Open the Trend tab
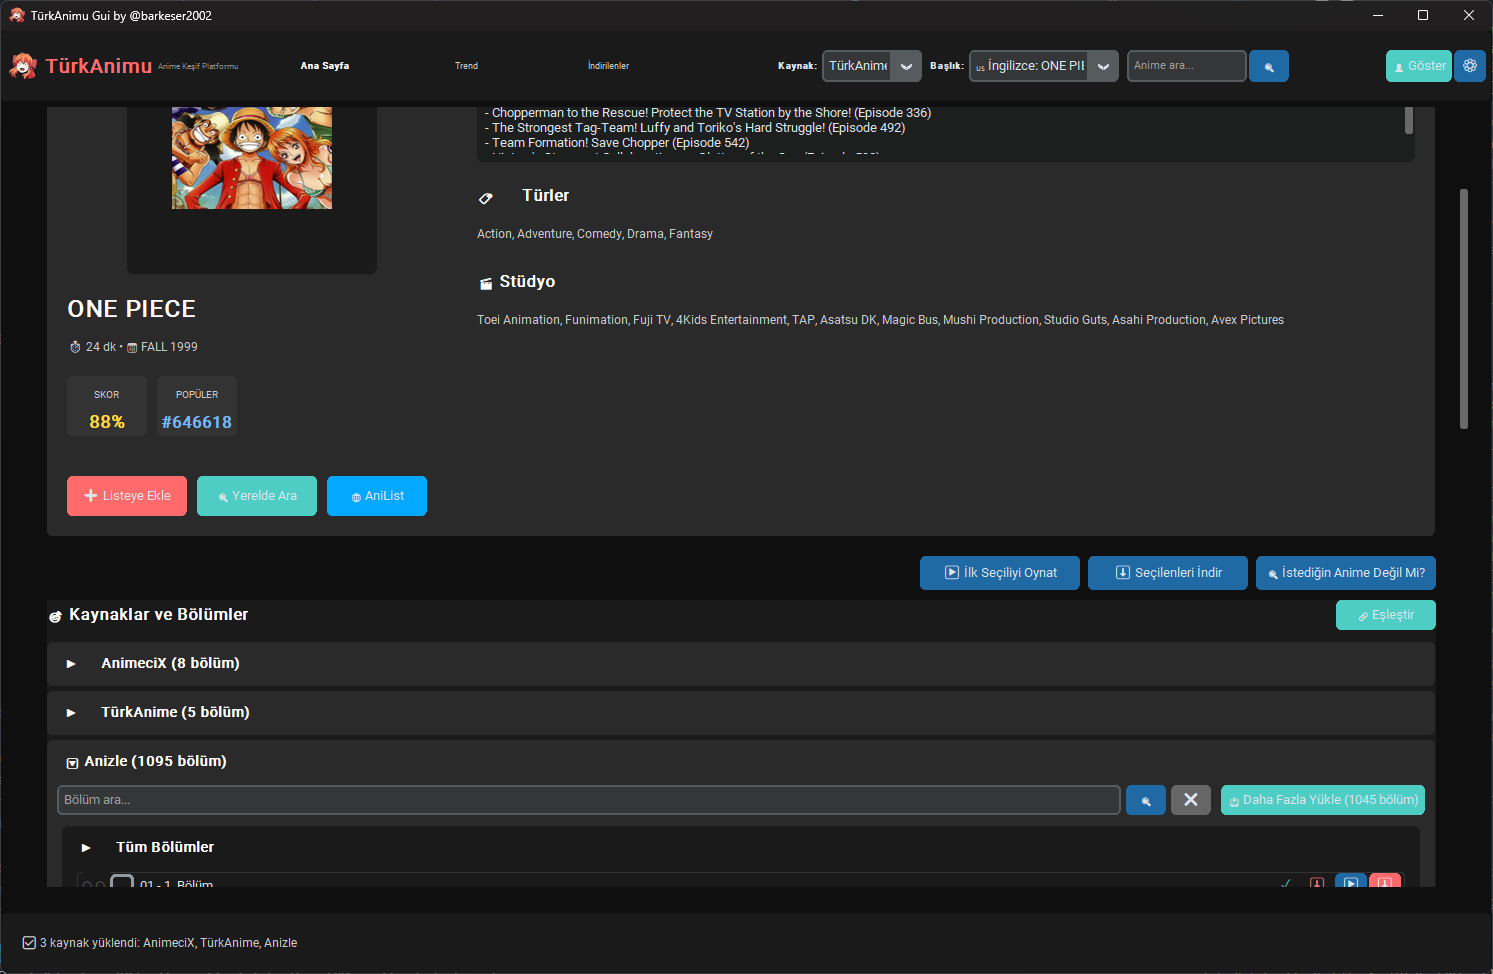 [466, 66]
